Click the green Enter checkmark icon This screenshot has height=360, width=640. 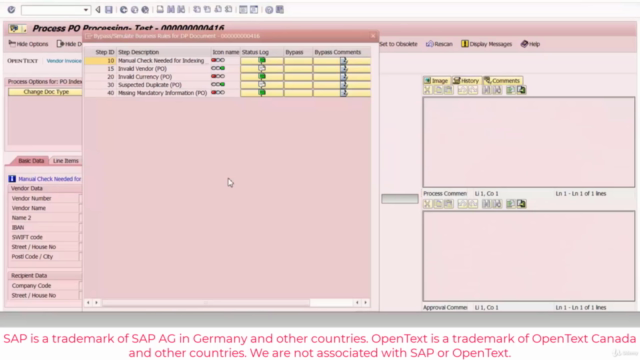(x=11, y=9)
